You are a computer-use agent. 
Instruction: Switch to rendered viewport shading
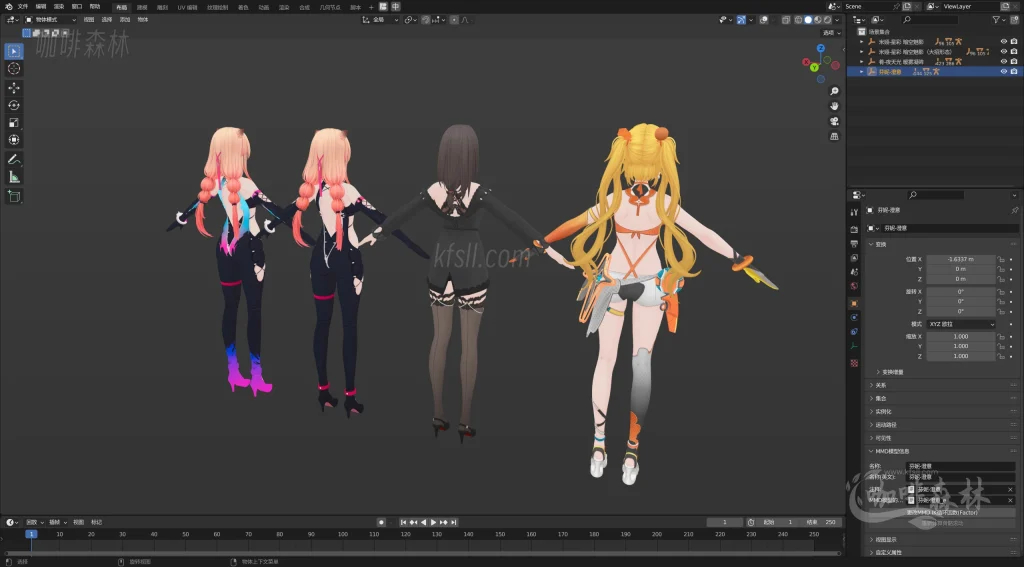point(827,20)
